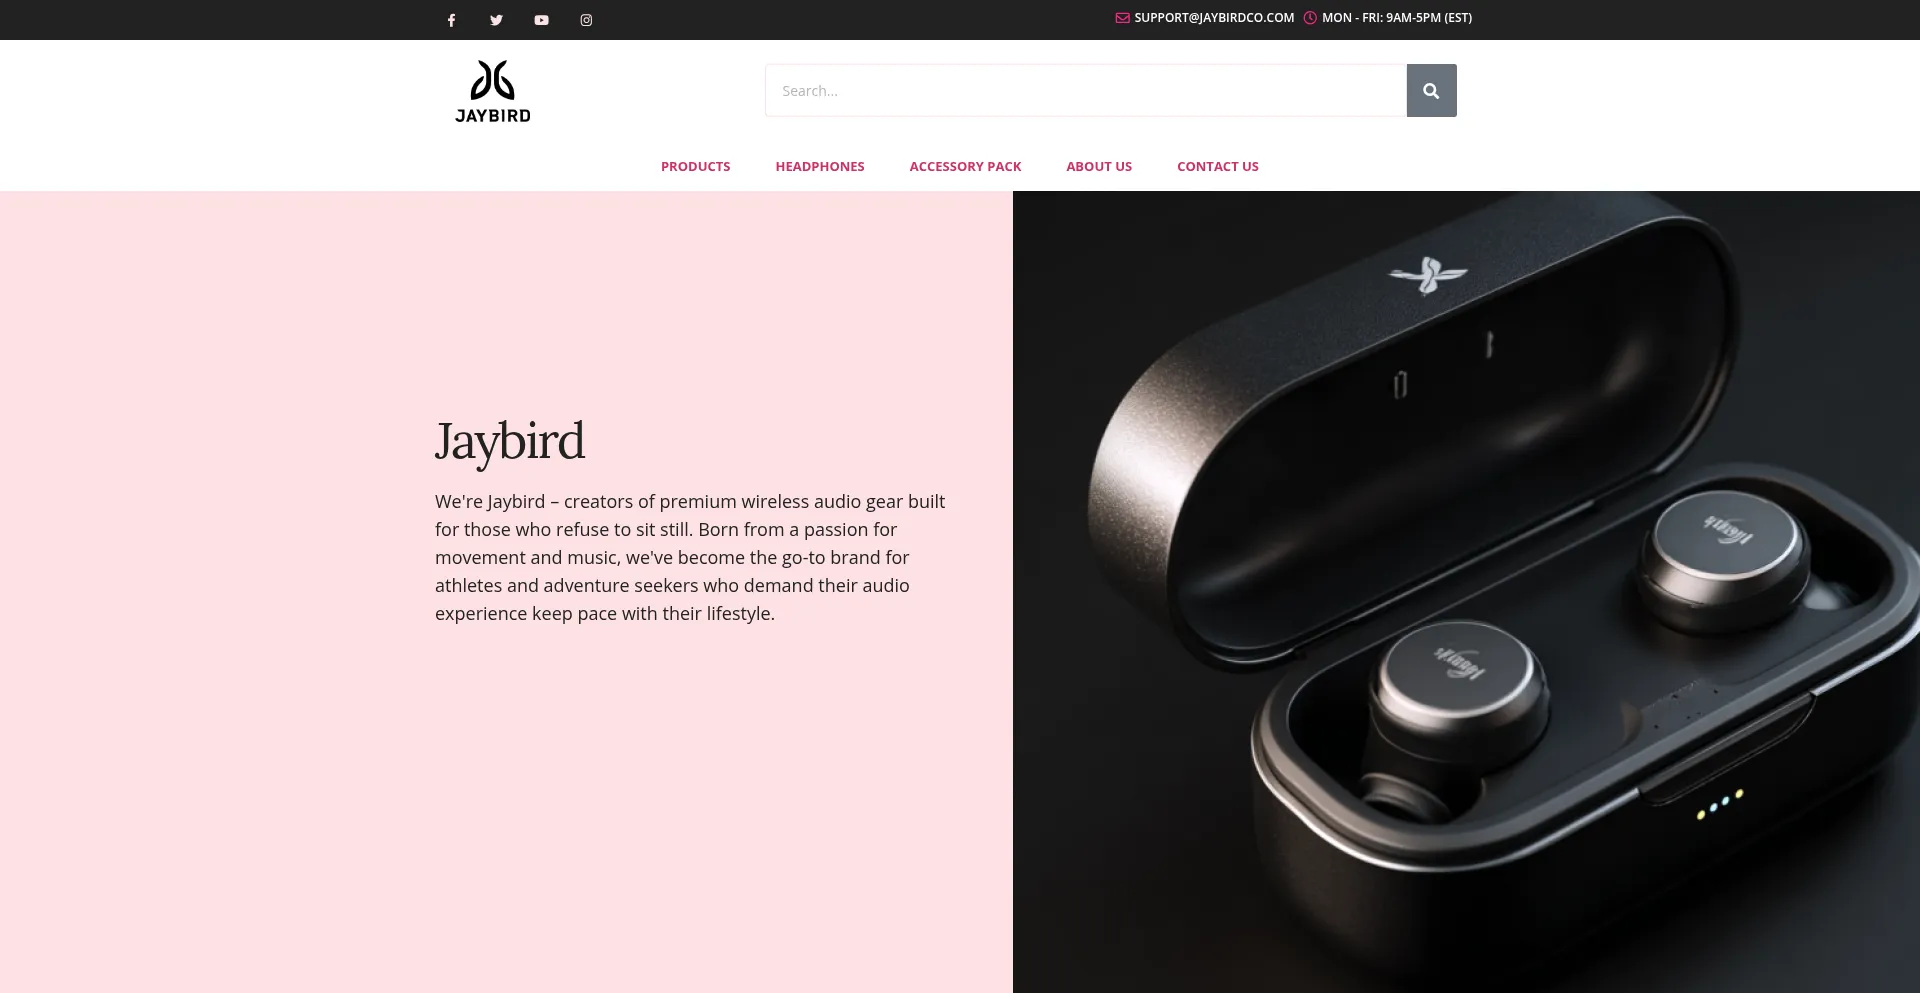
Task: Open the Twitter social icon
Action: pyautogui.click(x=496, y=20)
